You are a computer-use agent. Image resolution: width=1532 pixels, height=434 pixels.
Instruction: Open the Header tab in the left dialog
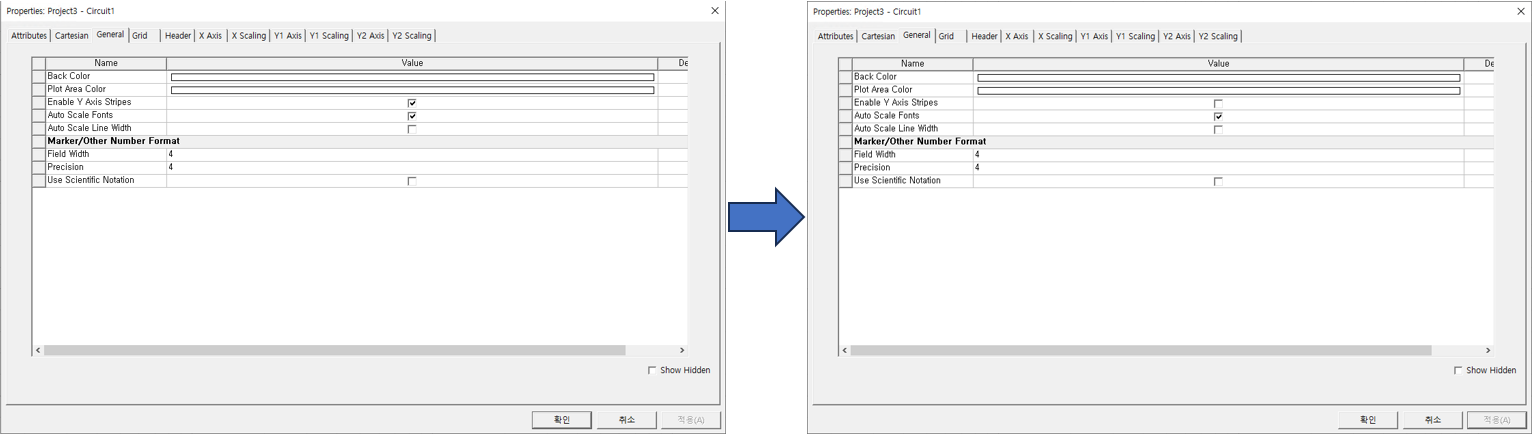click(x=178, y=36)
